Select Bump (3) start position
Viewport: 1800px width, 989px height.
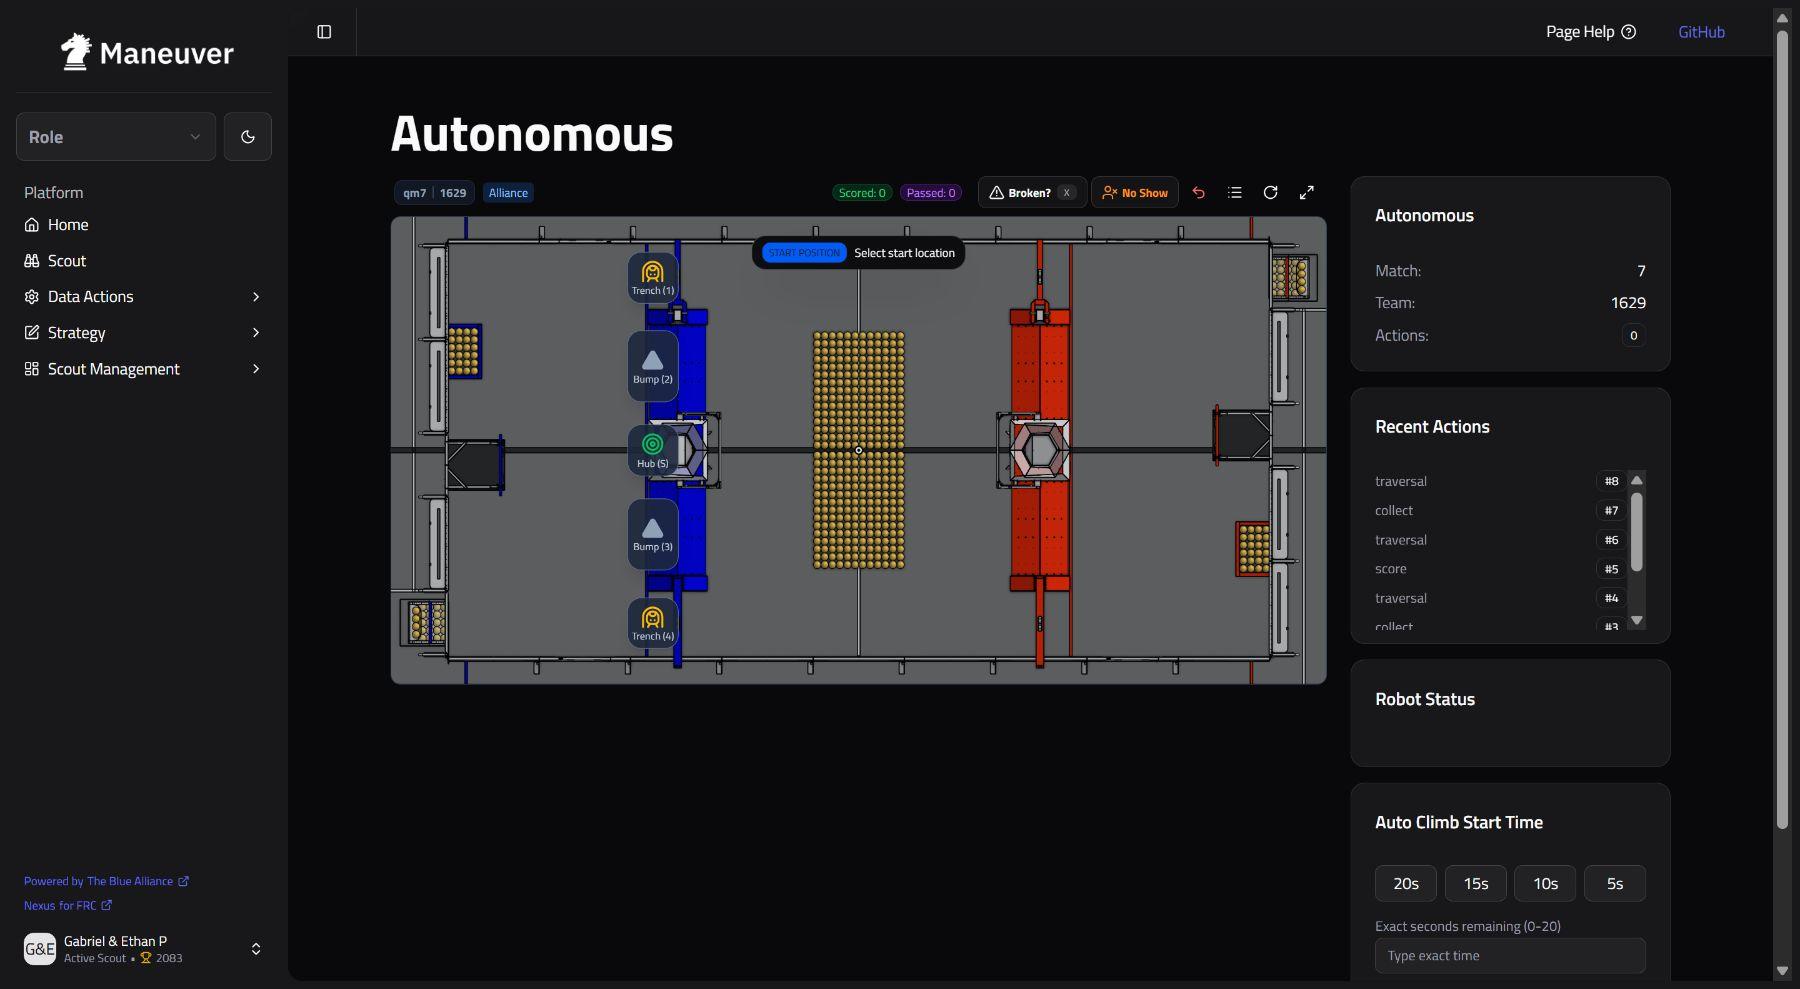[653, 534]
